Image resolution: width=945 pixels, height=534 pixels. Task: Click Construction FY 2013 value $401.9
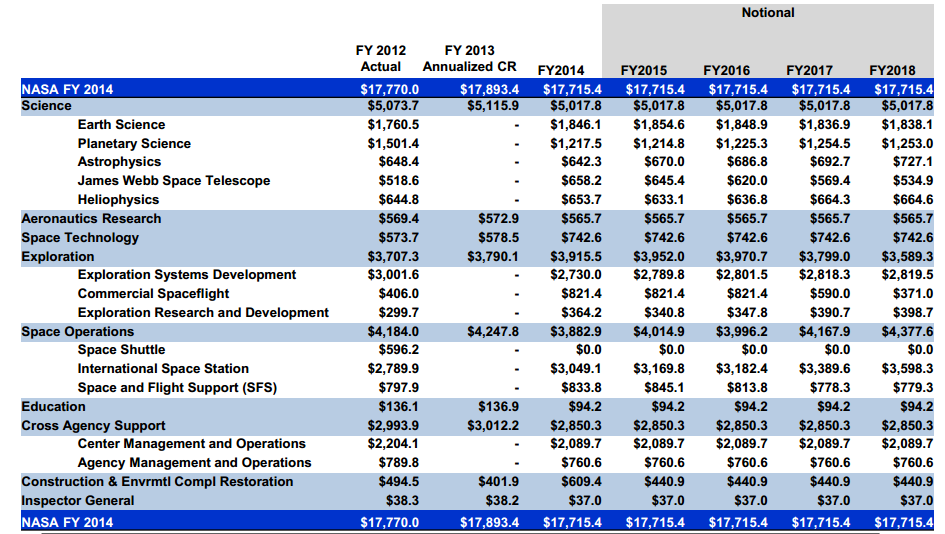(498, 482)
